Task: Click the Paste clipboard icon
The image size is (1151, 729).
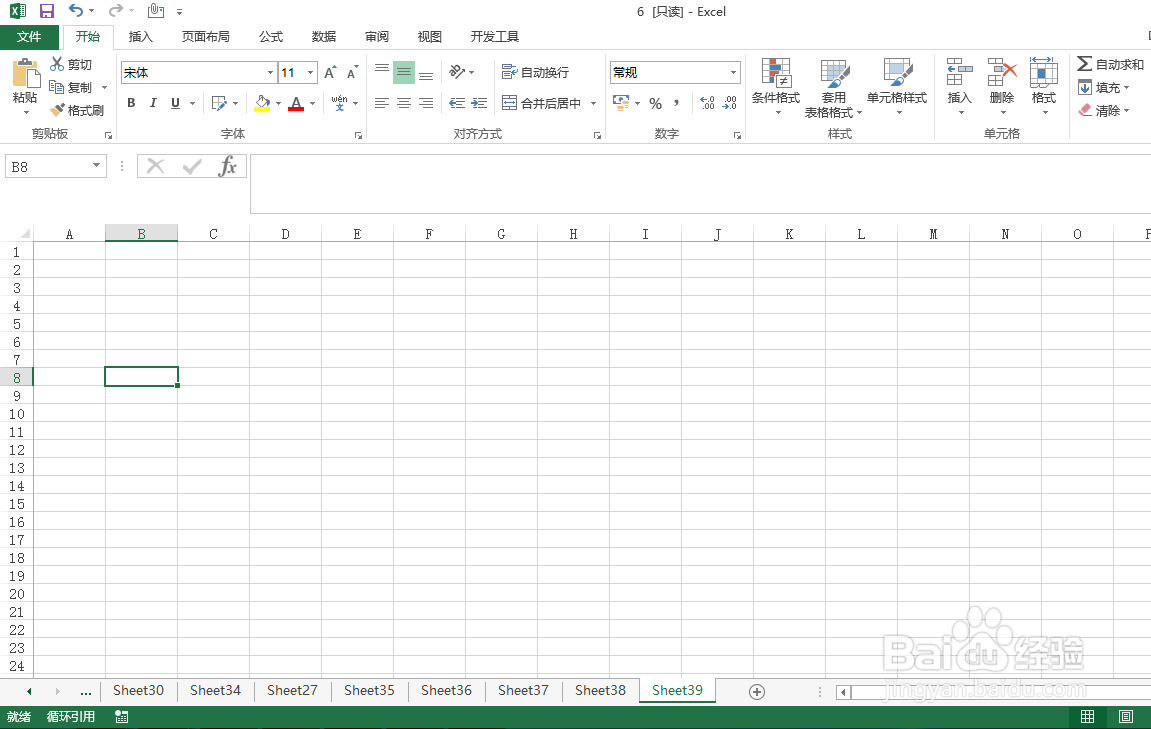Action: [x=25, y=73]
